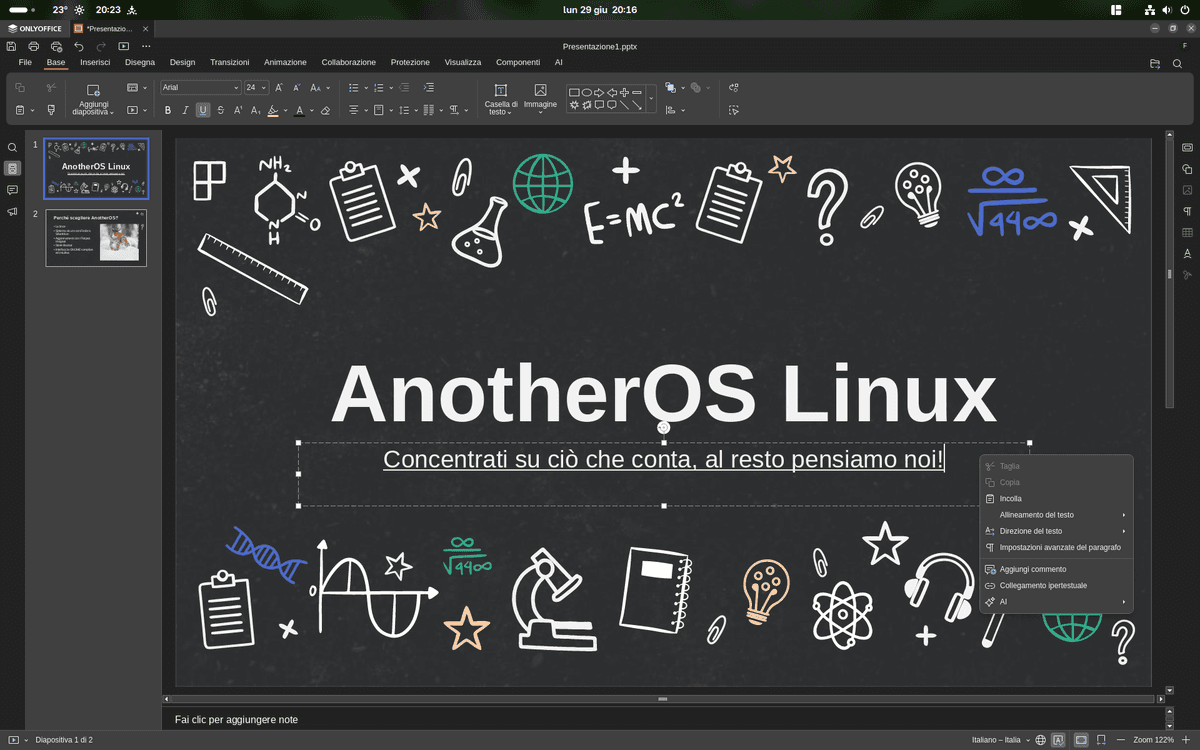Open Allineamento del testo submenu
The image size is (1200, 750).
1056,515
